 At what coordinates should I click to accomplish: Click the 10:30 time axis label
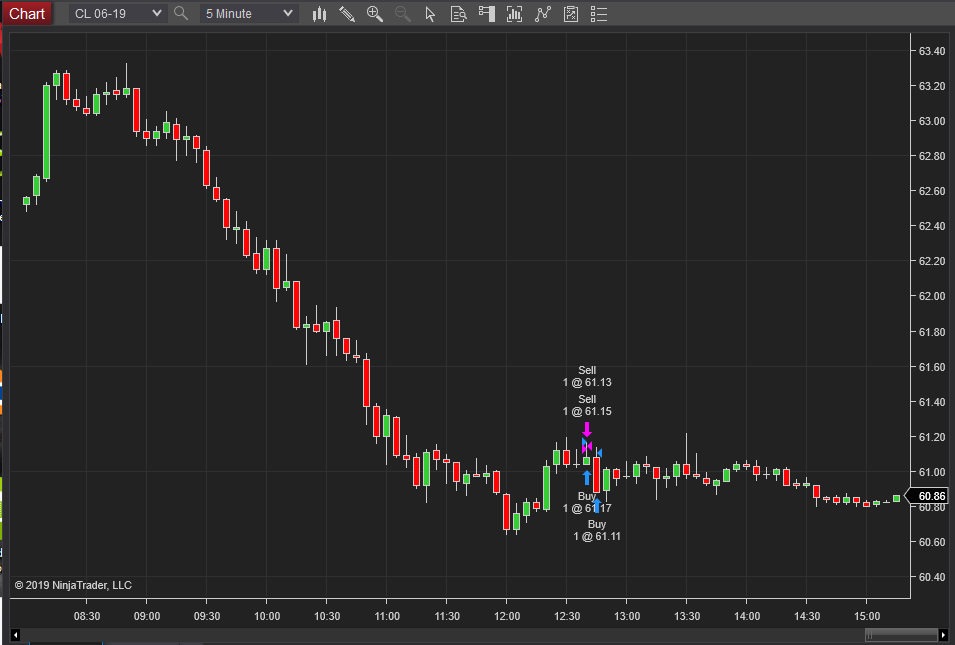pos(327,616)
